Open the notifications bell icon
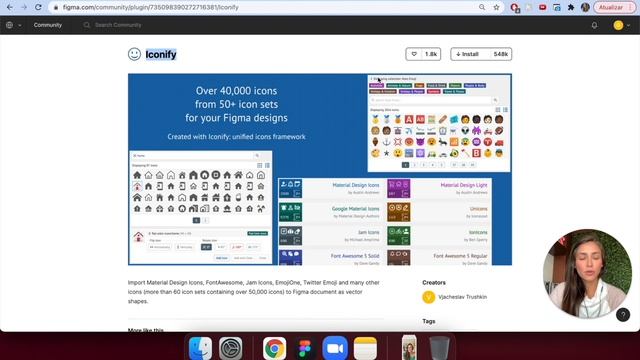The height and width of the screenshot is (360, 640). [x=594, y=25]
